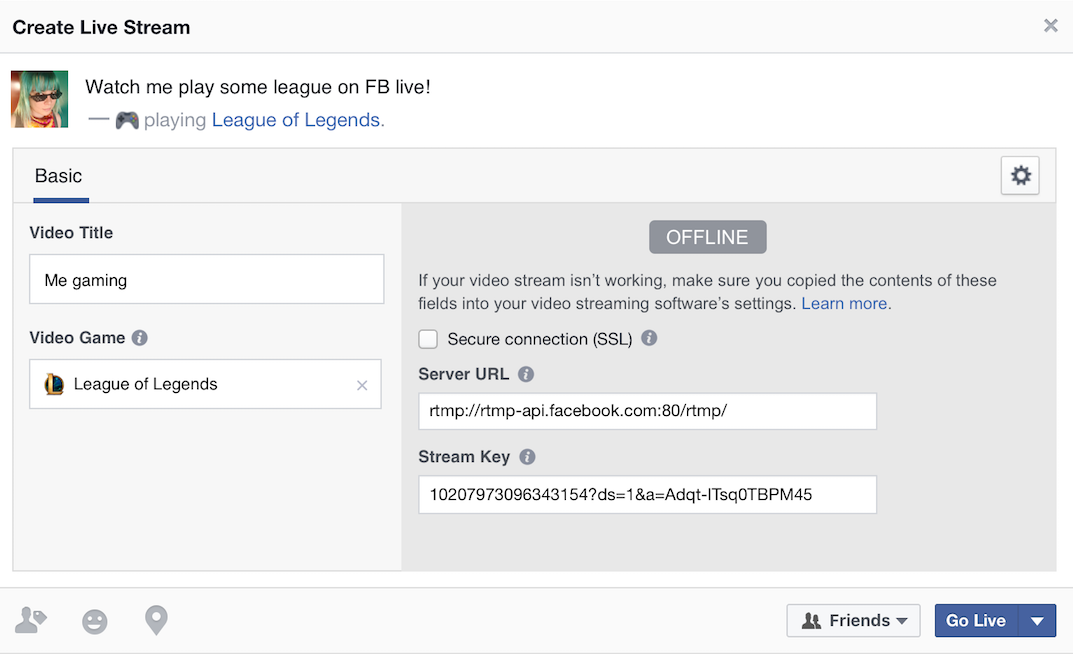
Task: Click the 'Video Game' label
Action: coord(77,338)
